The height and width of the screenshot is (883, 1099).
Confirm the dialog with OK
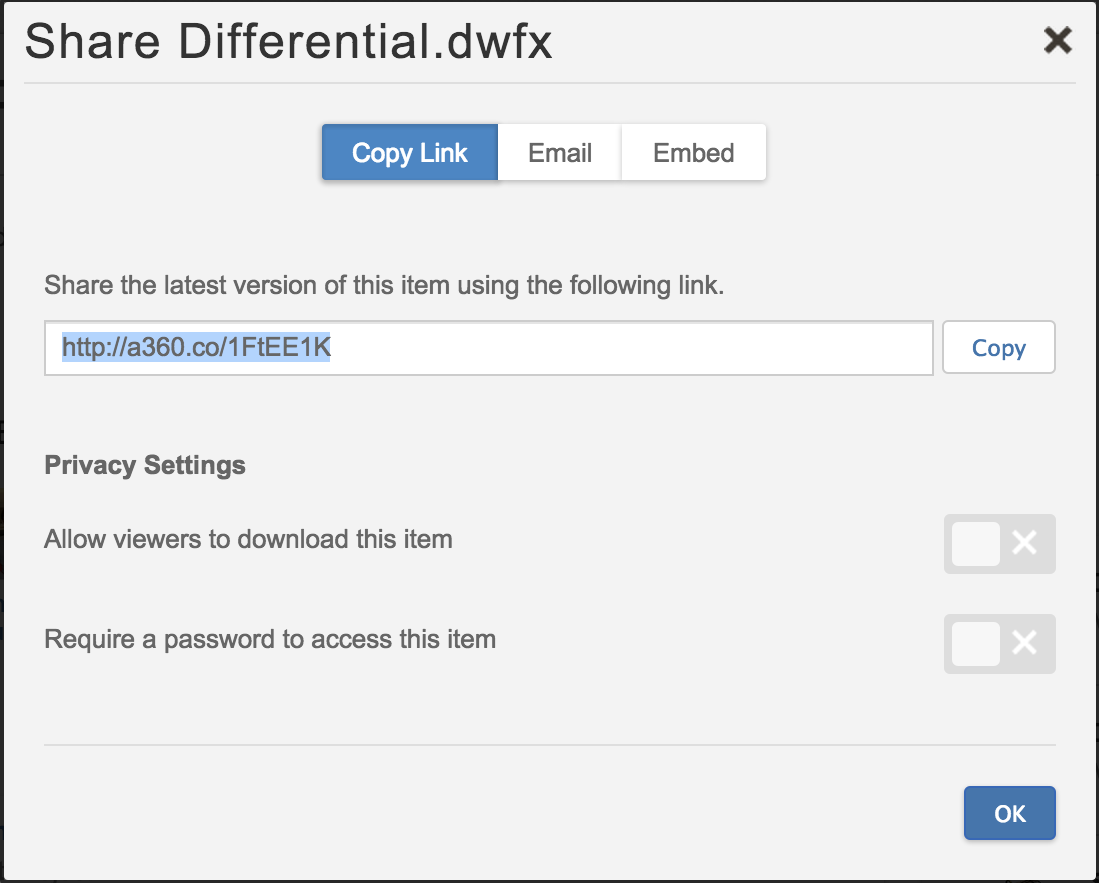tap(1009, 813)
